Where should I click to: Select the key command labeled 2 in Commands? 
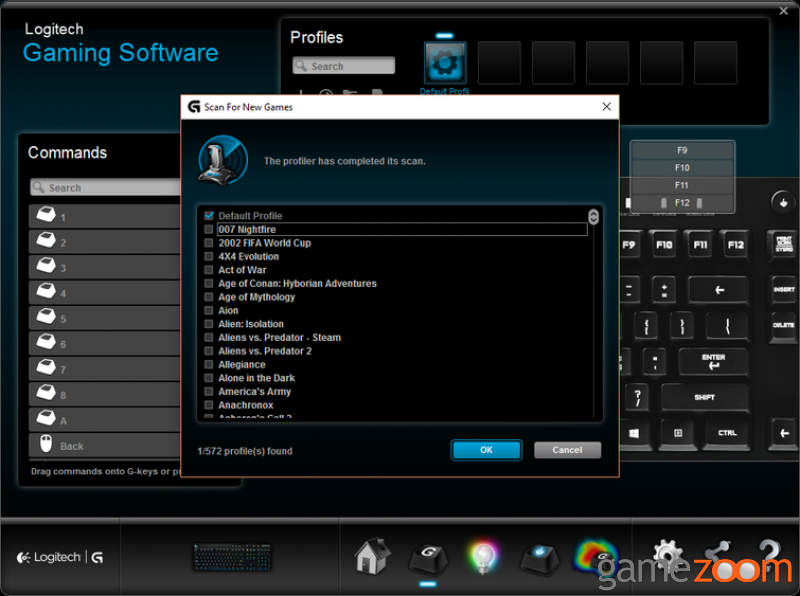pyautogui.click(x=105, y=242)
